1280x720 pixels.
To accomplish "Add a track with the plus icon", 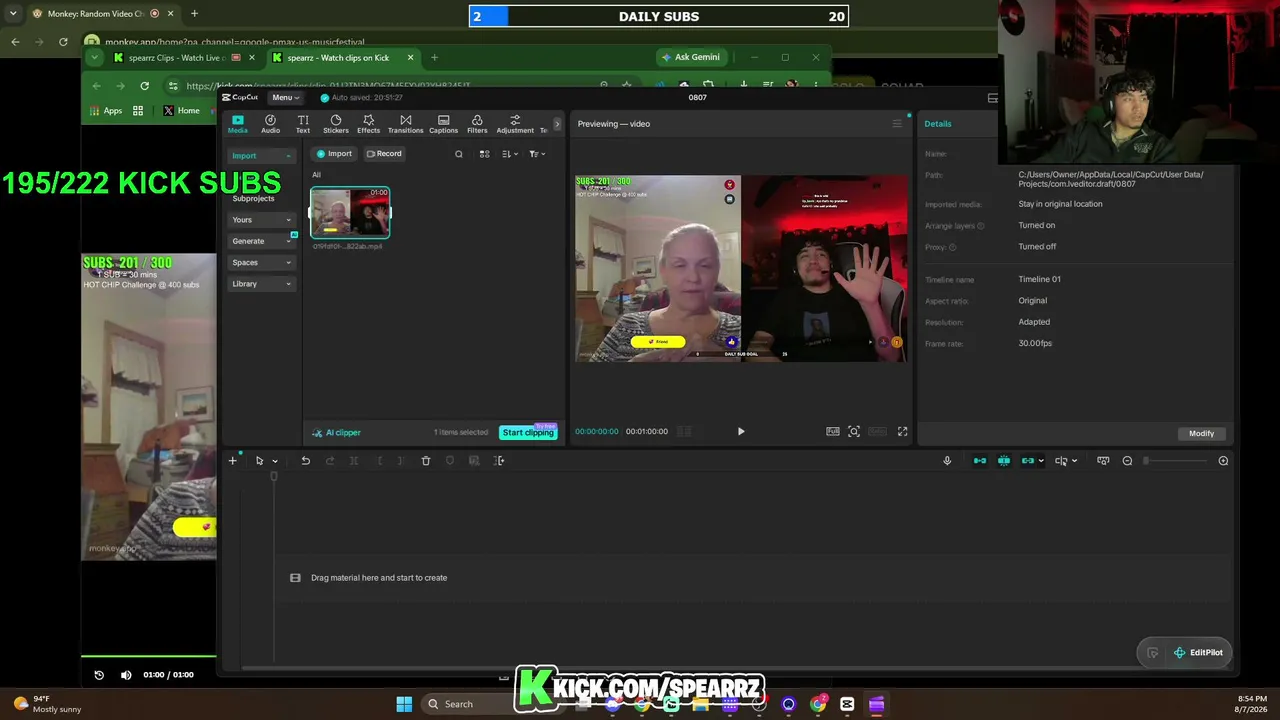I will click(x=232, y=461).
